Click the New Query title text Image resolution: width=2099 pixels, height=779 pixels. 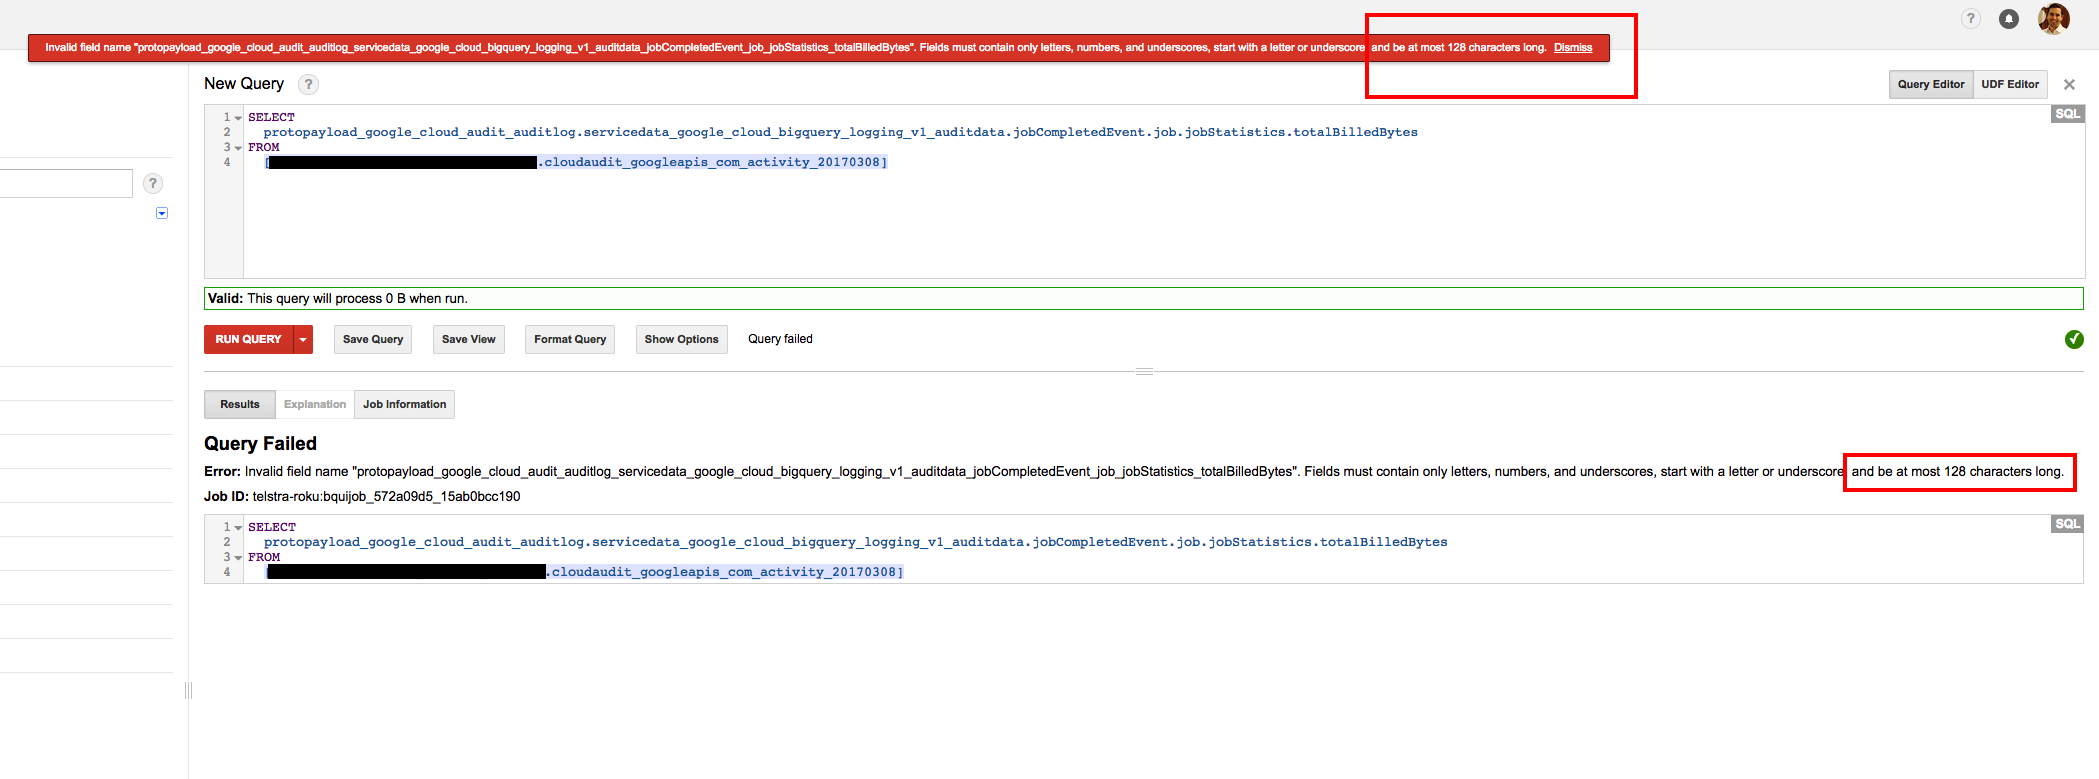pyautogui.click(x=244, y=84)
